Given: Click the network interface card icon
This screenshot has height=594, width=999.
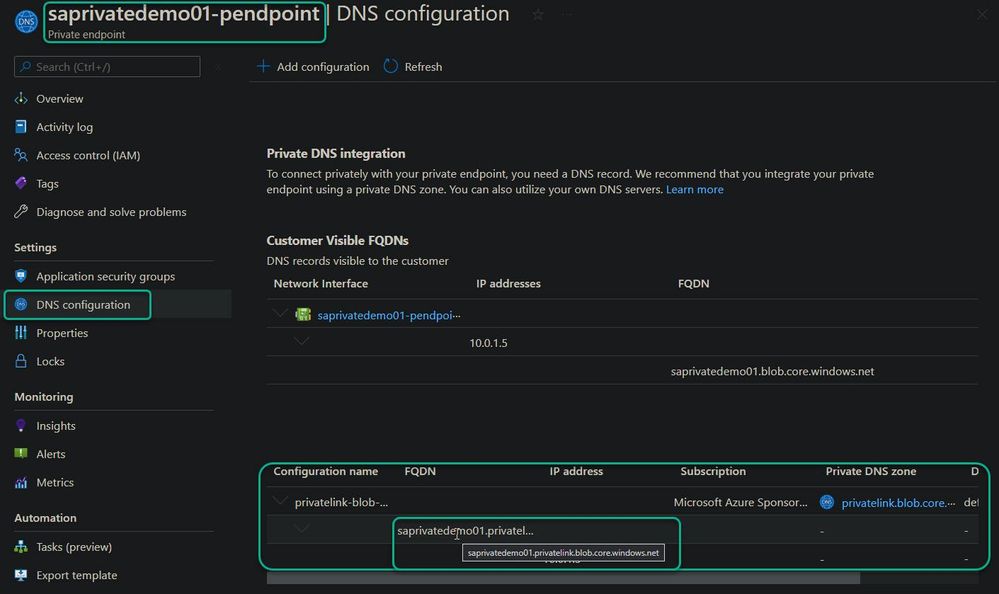Looking at the screenshot, I should point(303,314).
